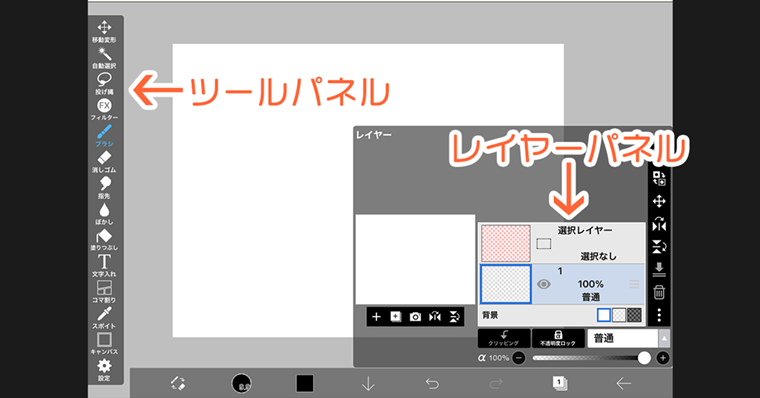Delete layer with the trash can icon
This screenshot has width=760, height=398.
[659, 292]
